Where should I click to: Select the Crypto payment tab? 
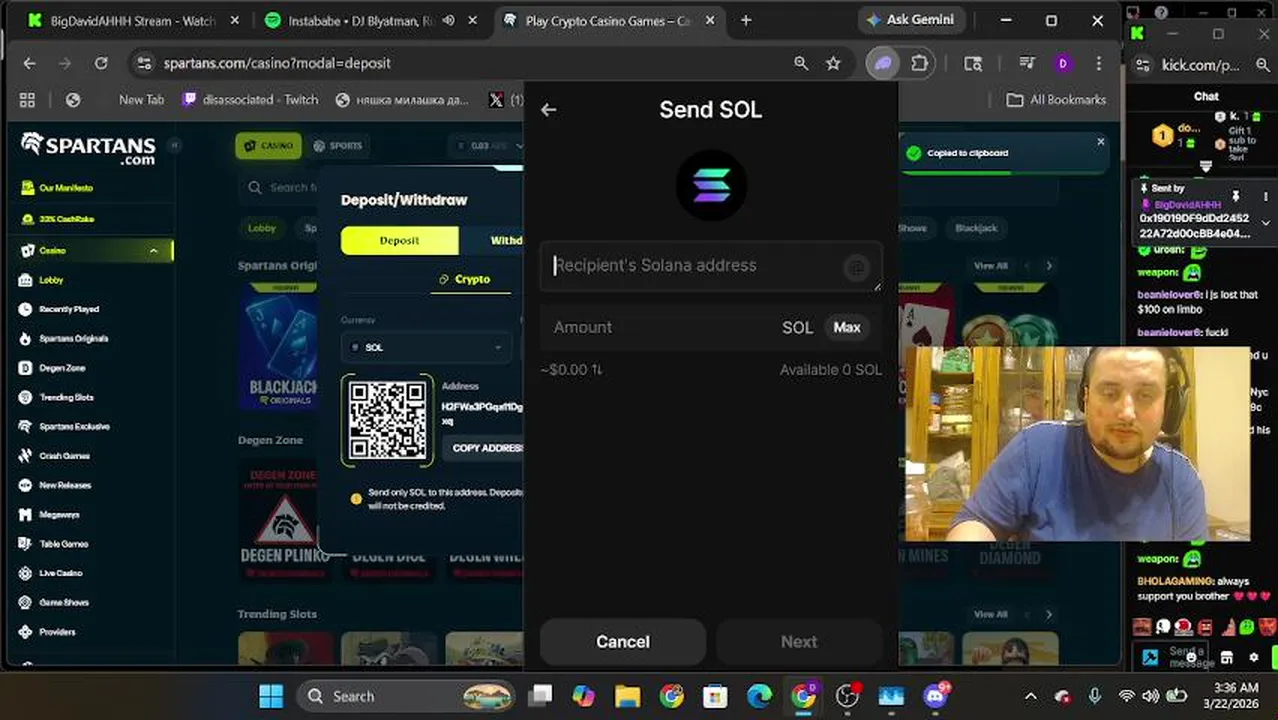pos(465,279)
